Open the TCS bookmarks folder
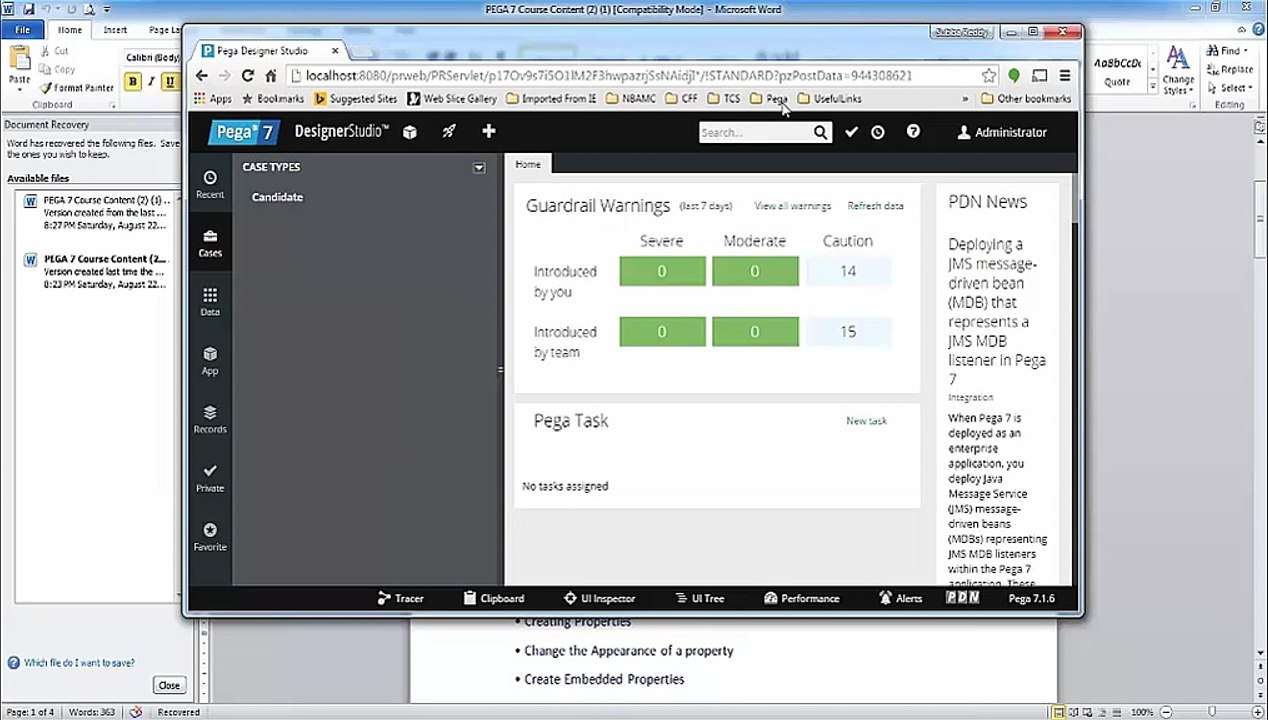 [723, 99]
